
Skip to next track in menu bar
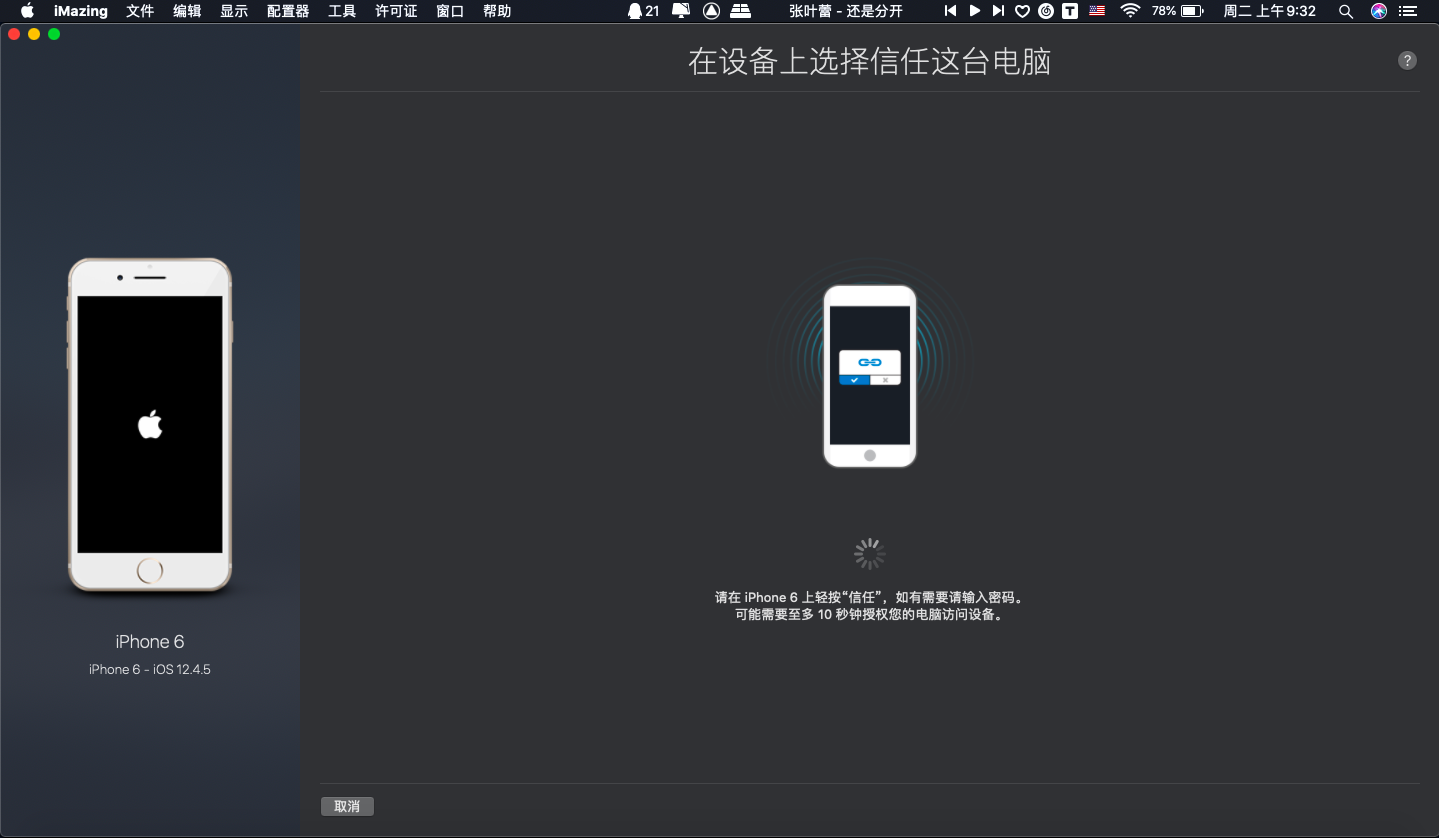coord(998,11)
